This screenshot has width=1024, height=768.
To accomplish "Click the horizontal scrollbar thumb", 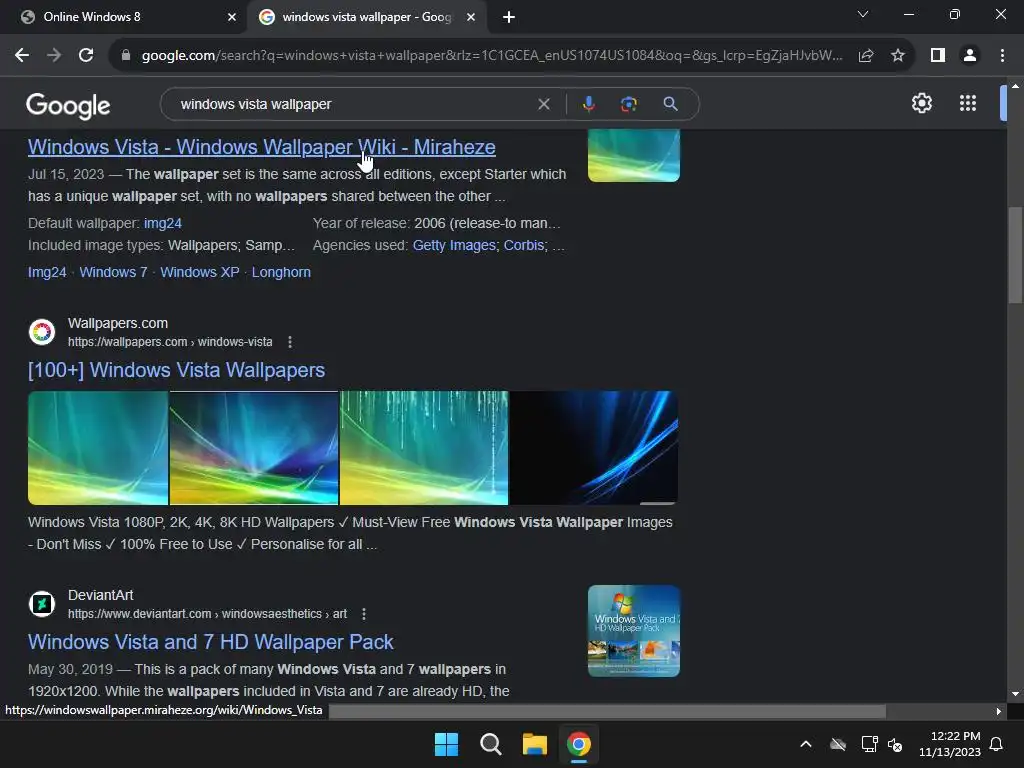I will 607,711.
